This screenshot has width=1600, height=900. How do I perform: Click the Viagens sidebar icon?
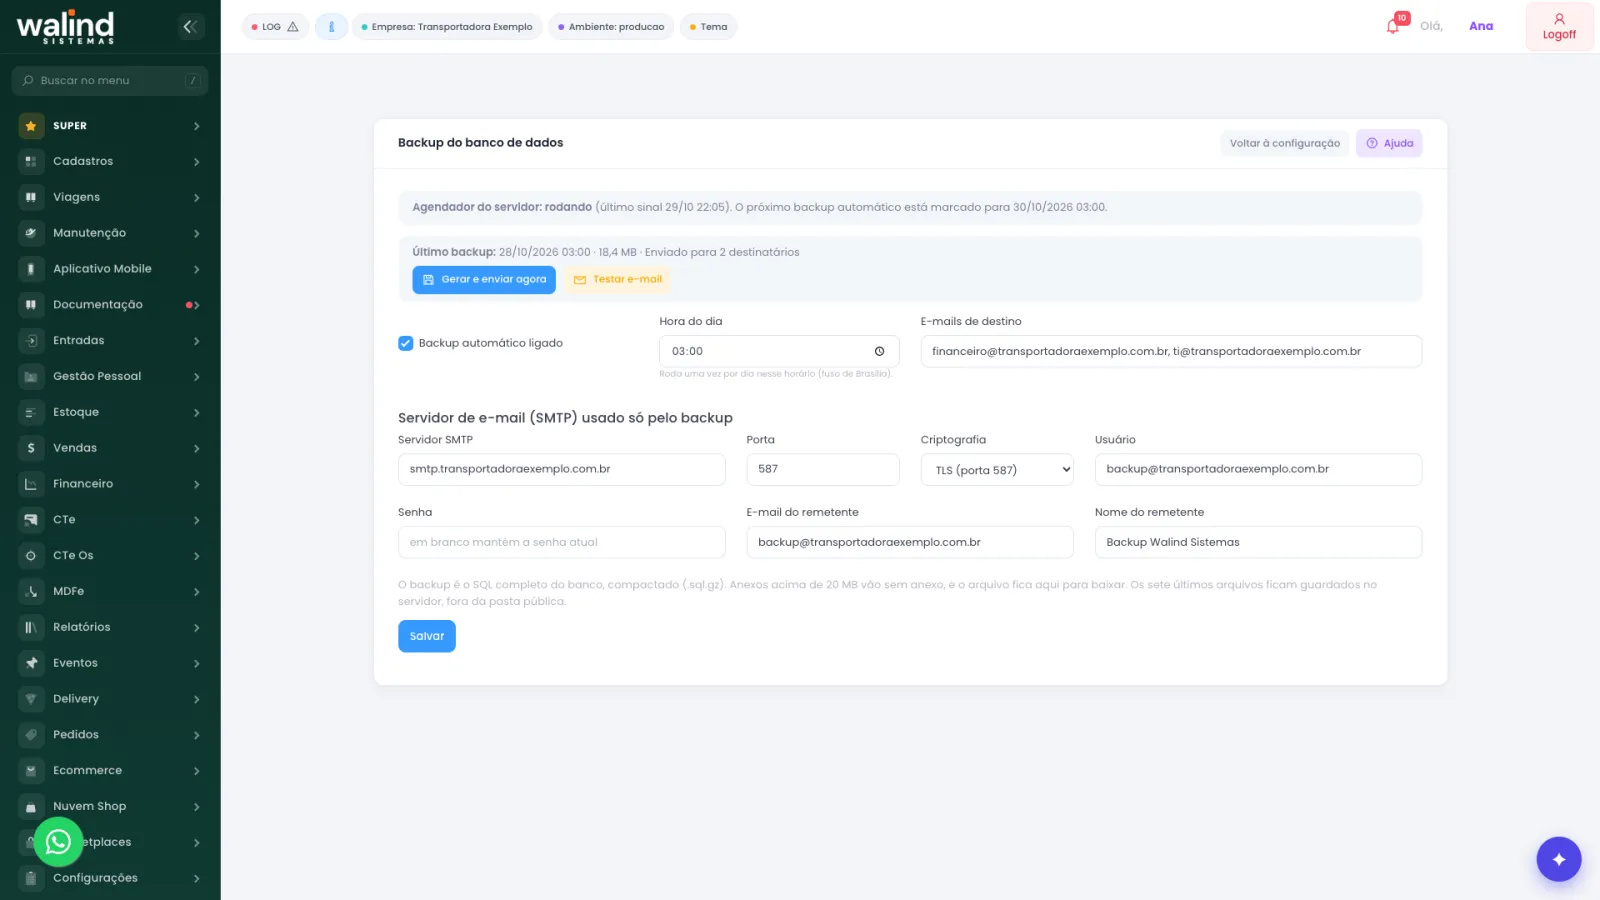click(31, 197)
